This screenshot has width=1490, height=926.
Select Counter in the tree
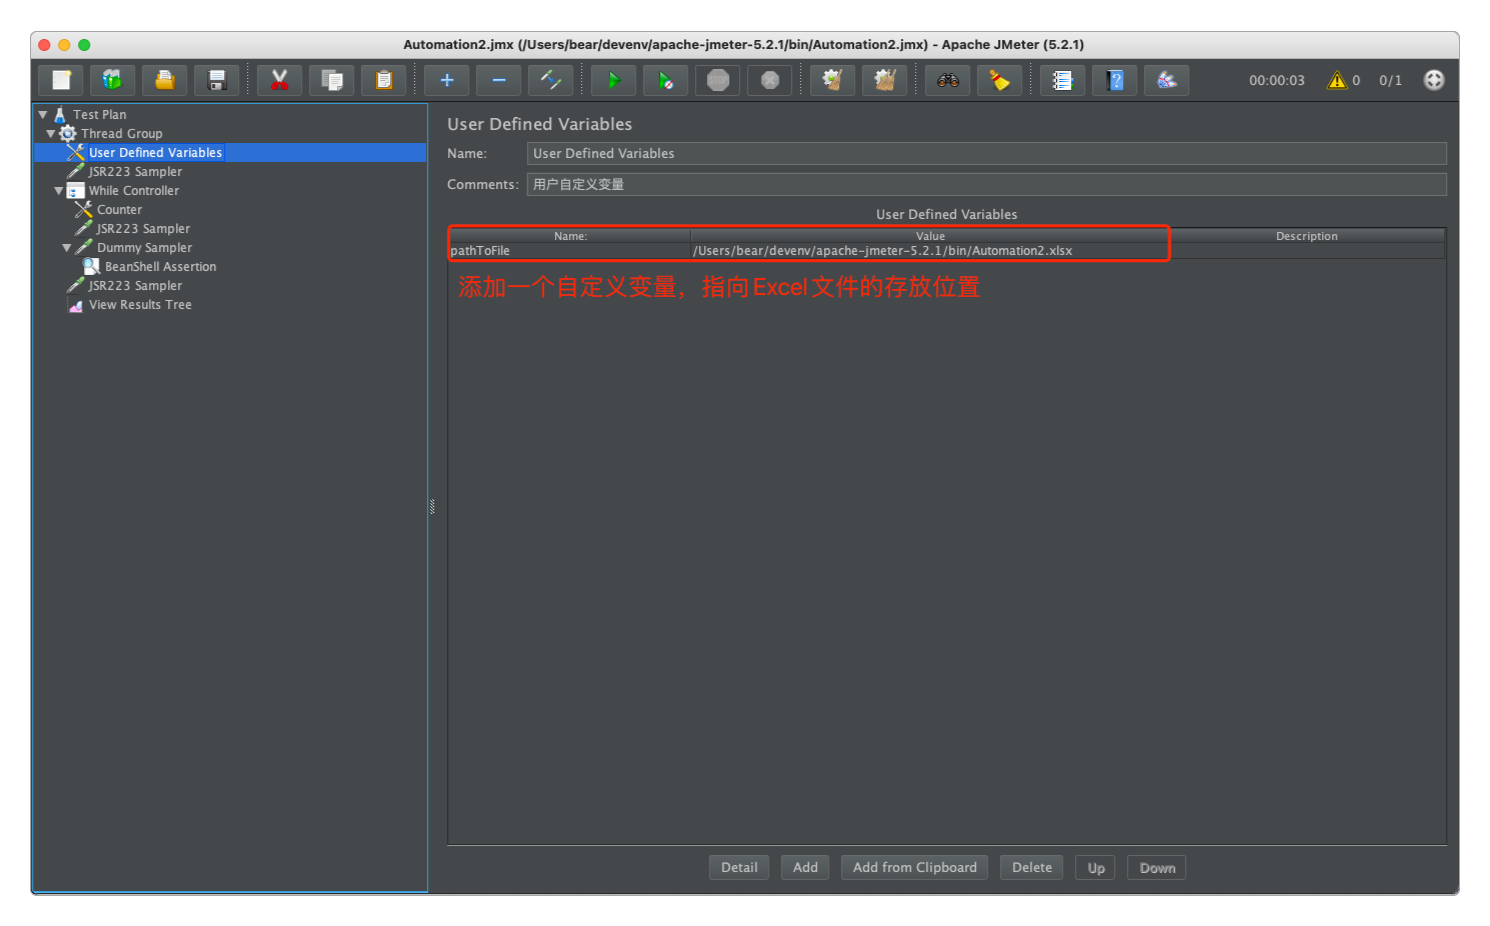point(119,210)
